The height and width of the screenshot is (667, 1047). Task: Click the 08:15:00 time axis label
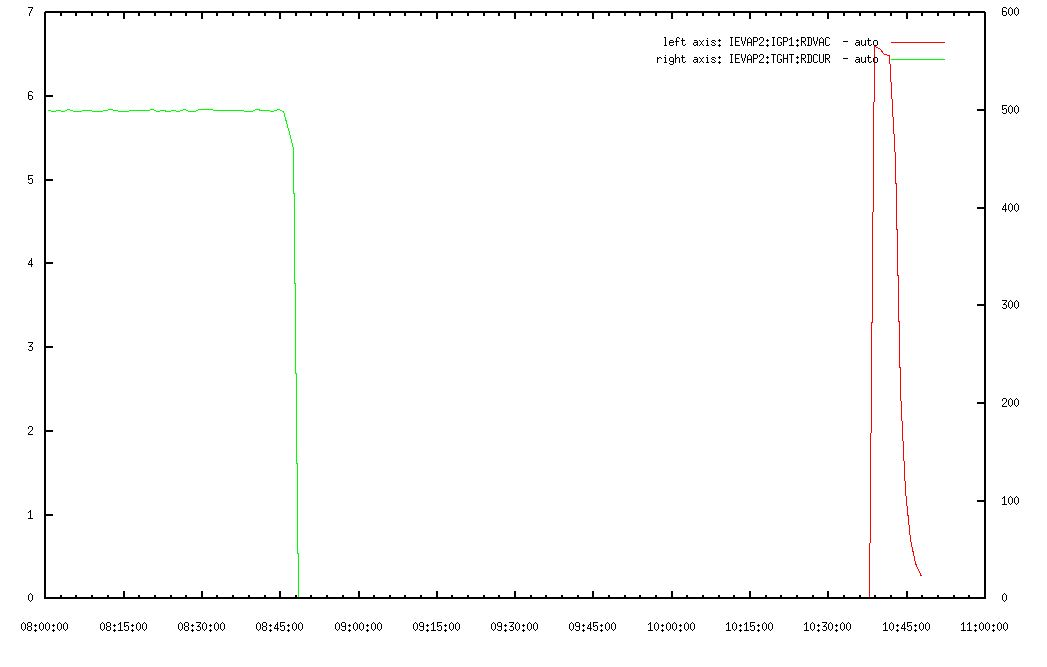click(x=123, y=627)
